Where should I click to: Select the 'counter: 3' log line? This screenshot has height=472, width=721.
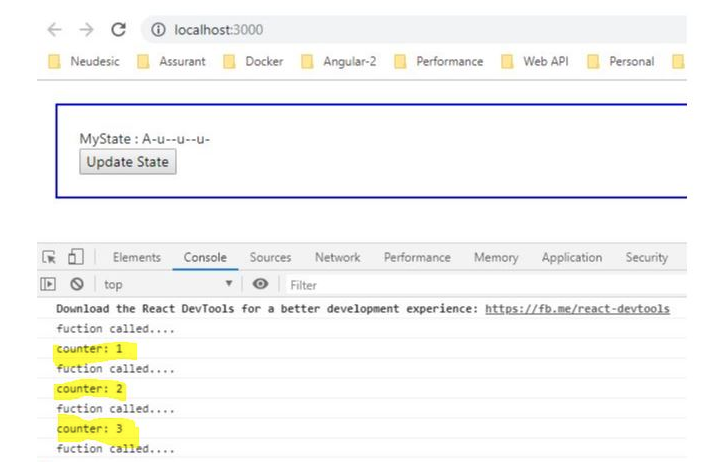click(x=90, y=429)
